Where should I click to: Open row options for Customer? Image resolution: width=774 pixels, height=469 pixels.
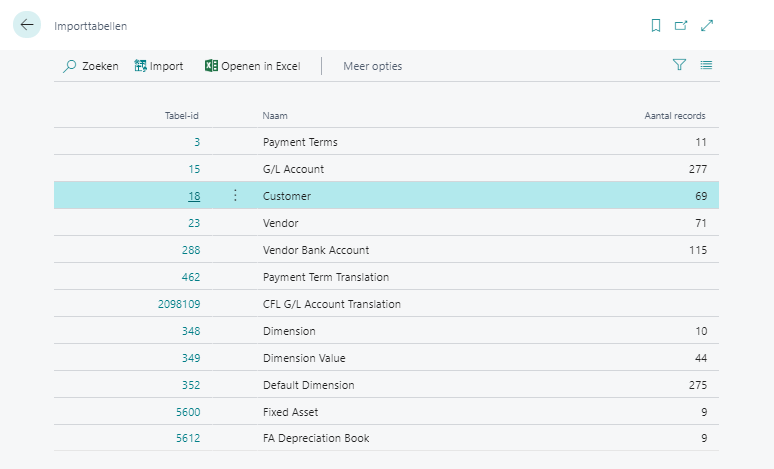(x=235, y=196)
